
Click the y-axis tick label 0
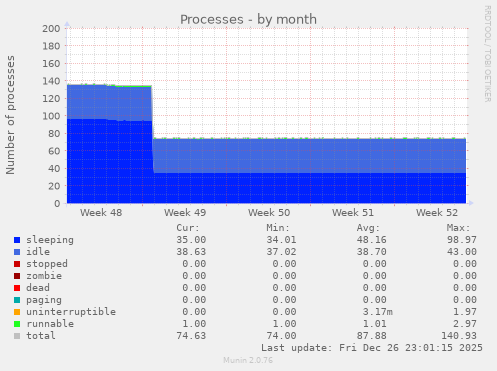click(x=57, y=203)
